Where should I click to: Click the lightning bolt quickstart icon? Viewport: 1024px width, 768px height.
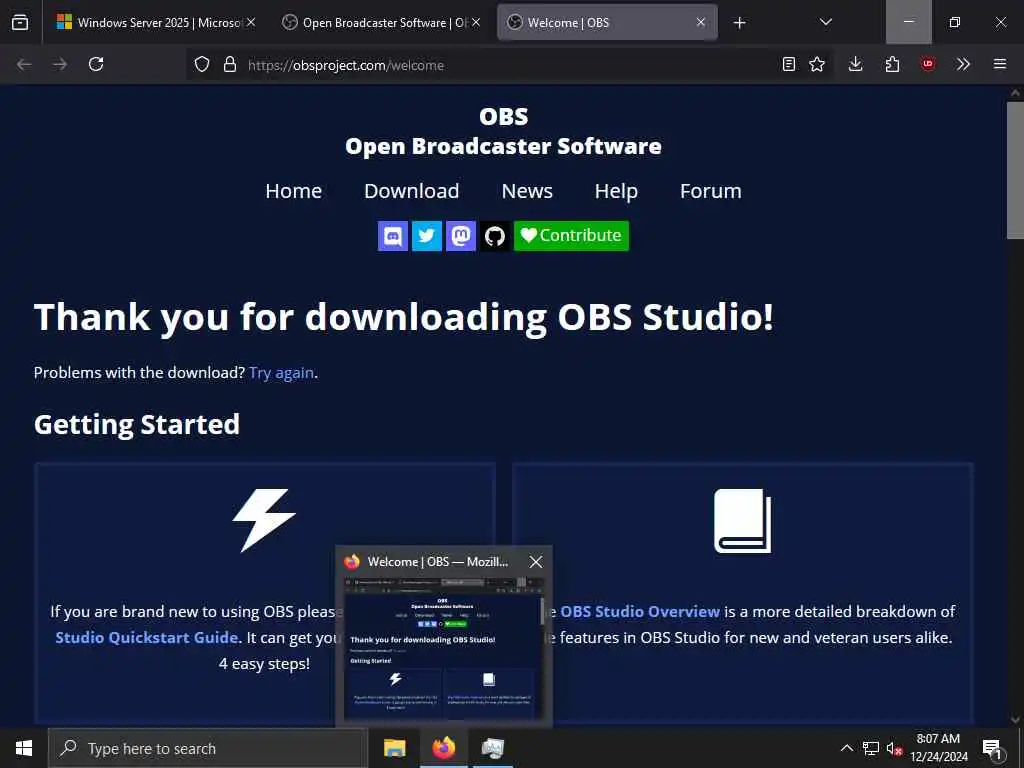pos(264,520)
